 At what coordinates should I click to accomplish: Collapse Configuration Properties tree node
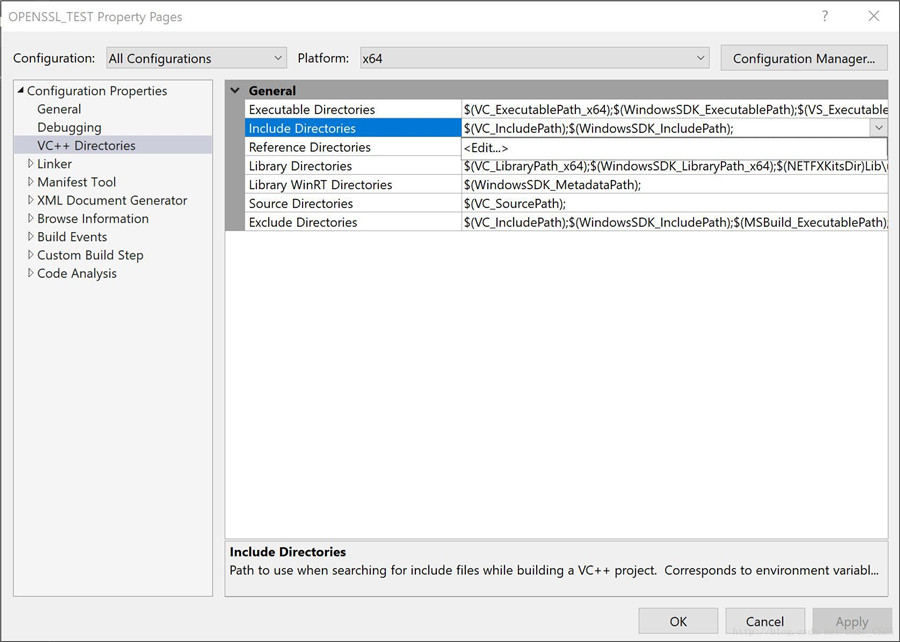click(21, 90)
